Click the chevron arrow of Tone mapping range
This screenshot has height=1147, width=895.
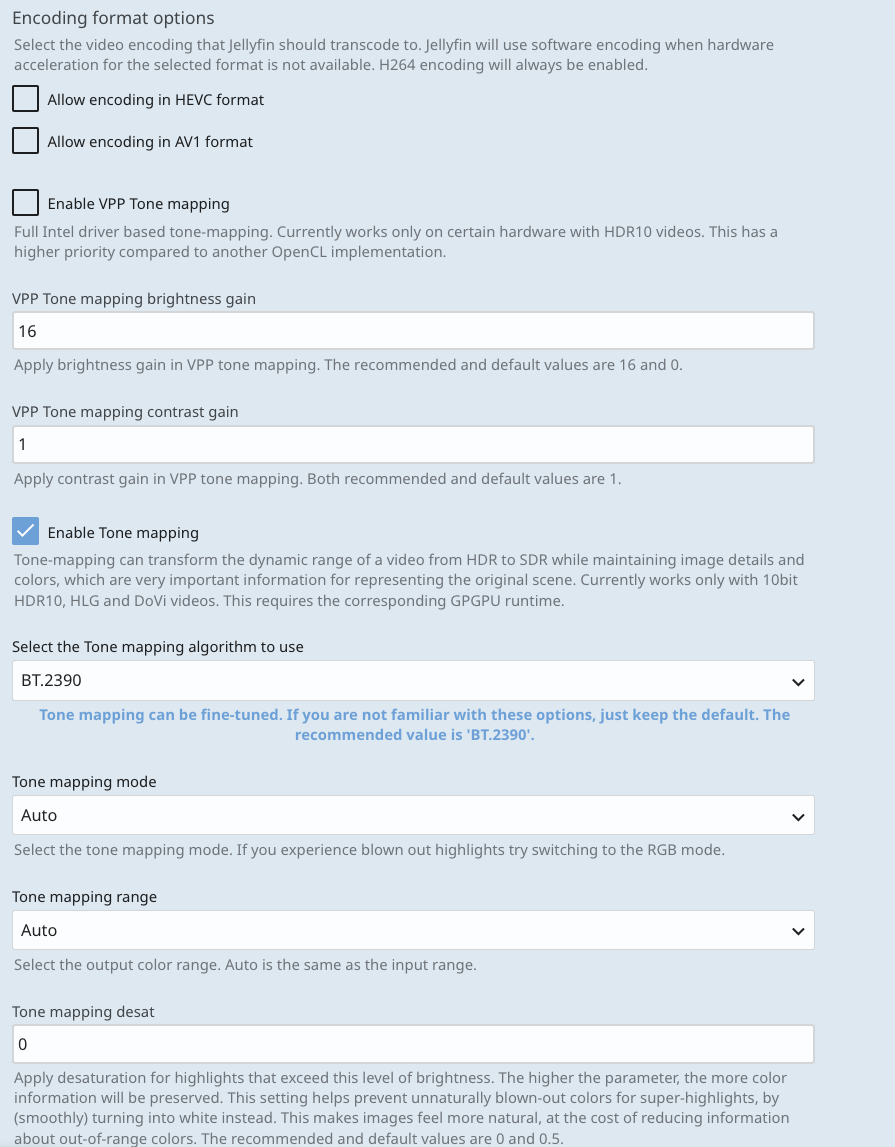(797, 931)
